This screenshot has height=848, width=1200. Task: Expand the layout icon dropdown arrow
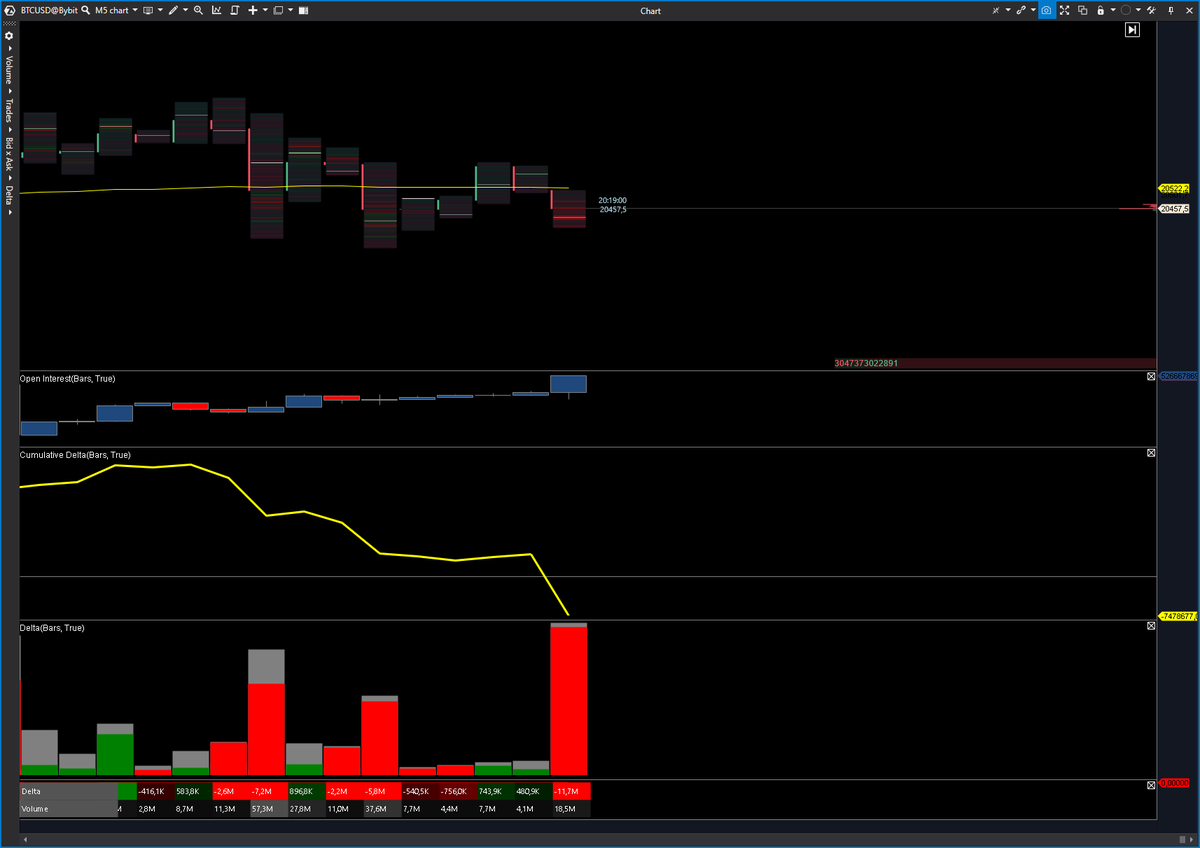[x=290, y=10]
